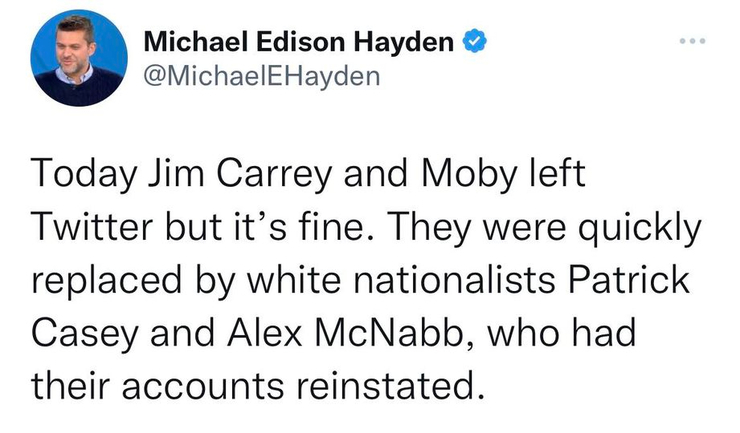The image size is (740, 433).
Task: Click the word "accounts" in last line
Action: (203, 387)
